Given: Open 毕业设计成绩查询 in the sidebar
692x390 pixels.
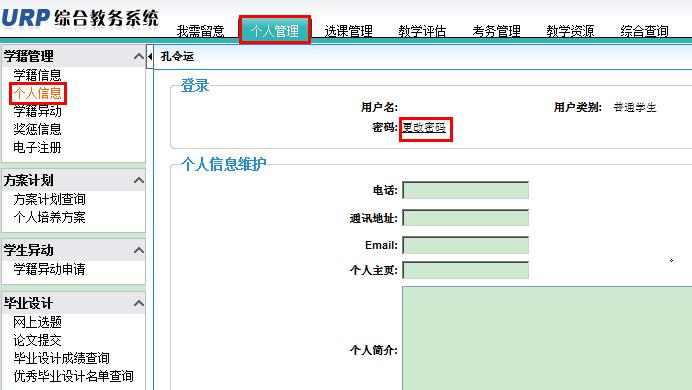Looking at the screenshot, I should point(61,358).
